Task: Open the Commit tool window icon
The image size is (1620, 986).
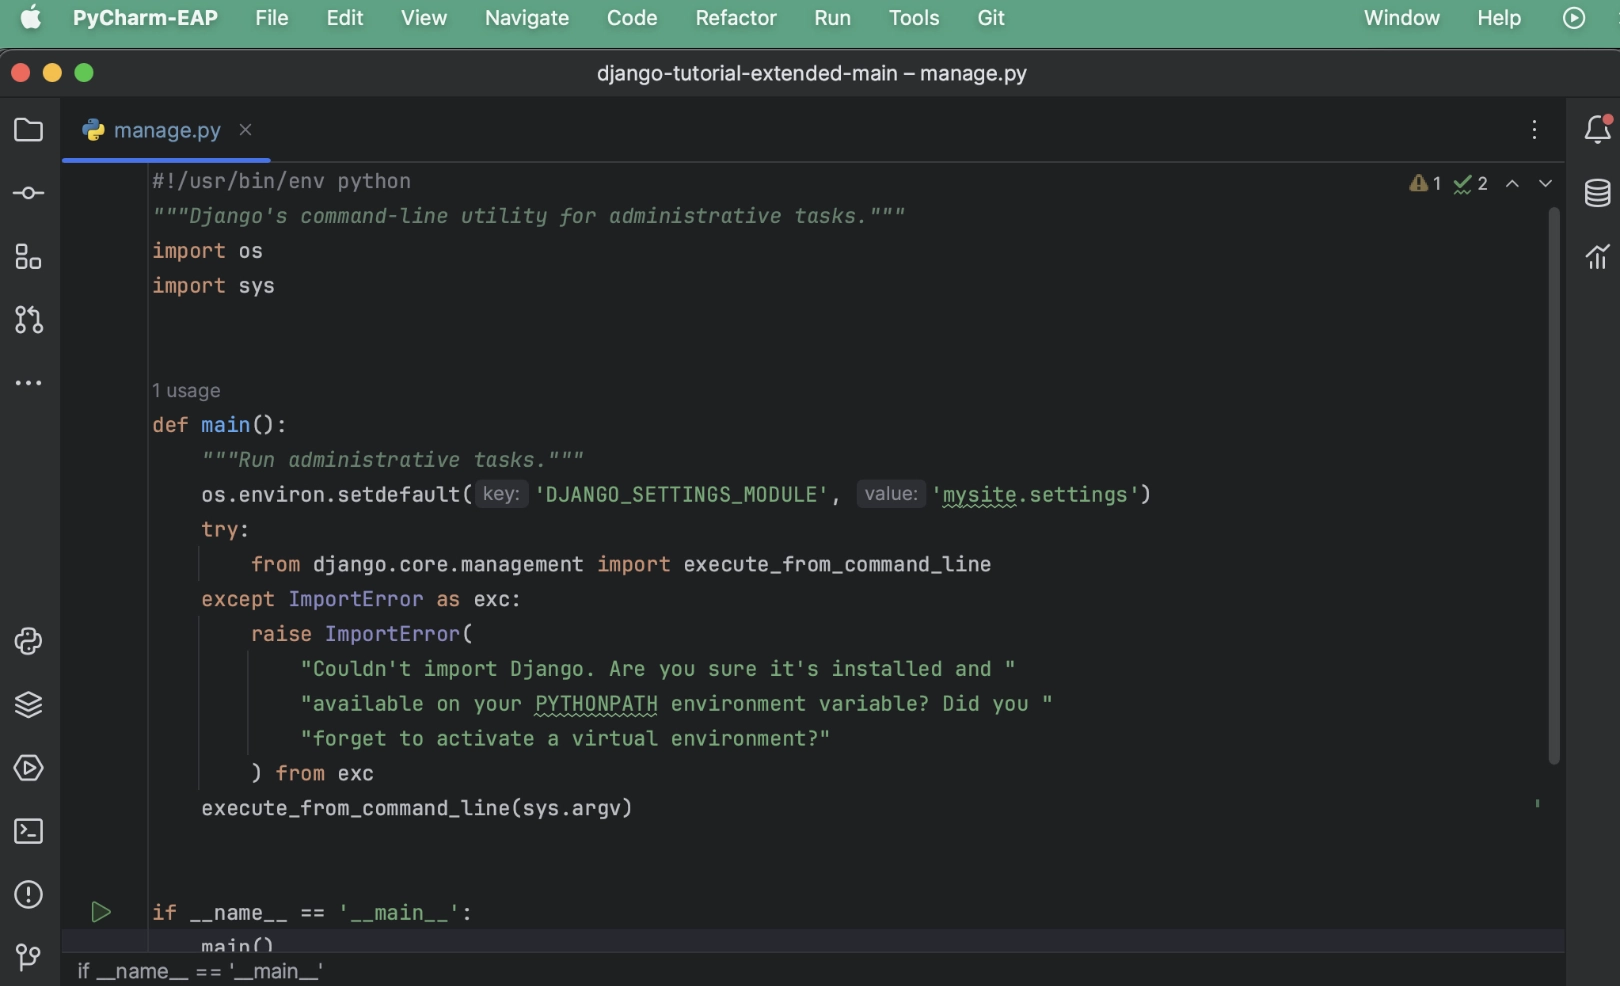Action: coord(28,193)
